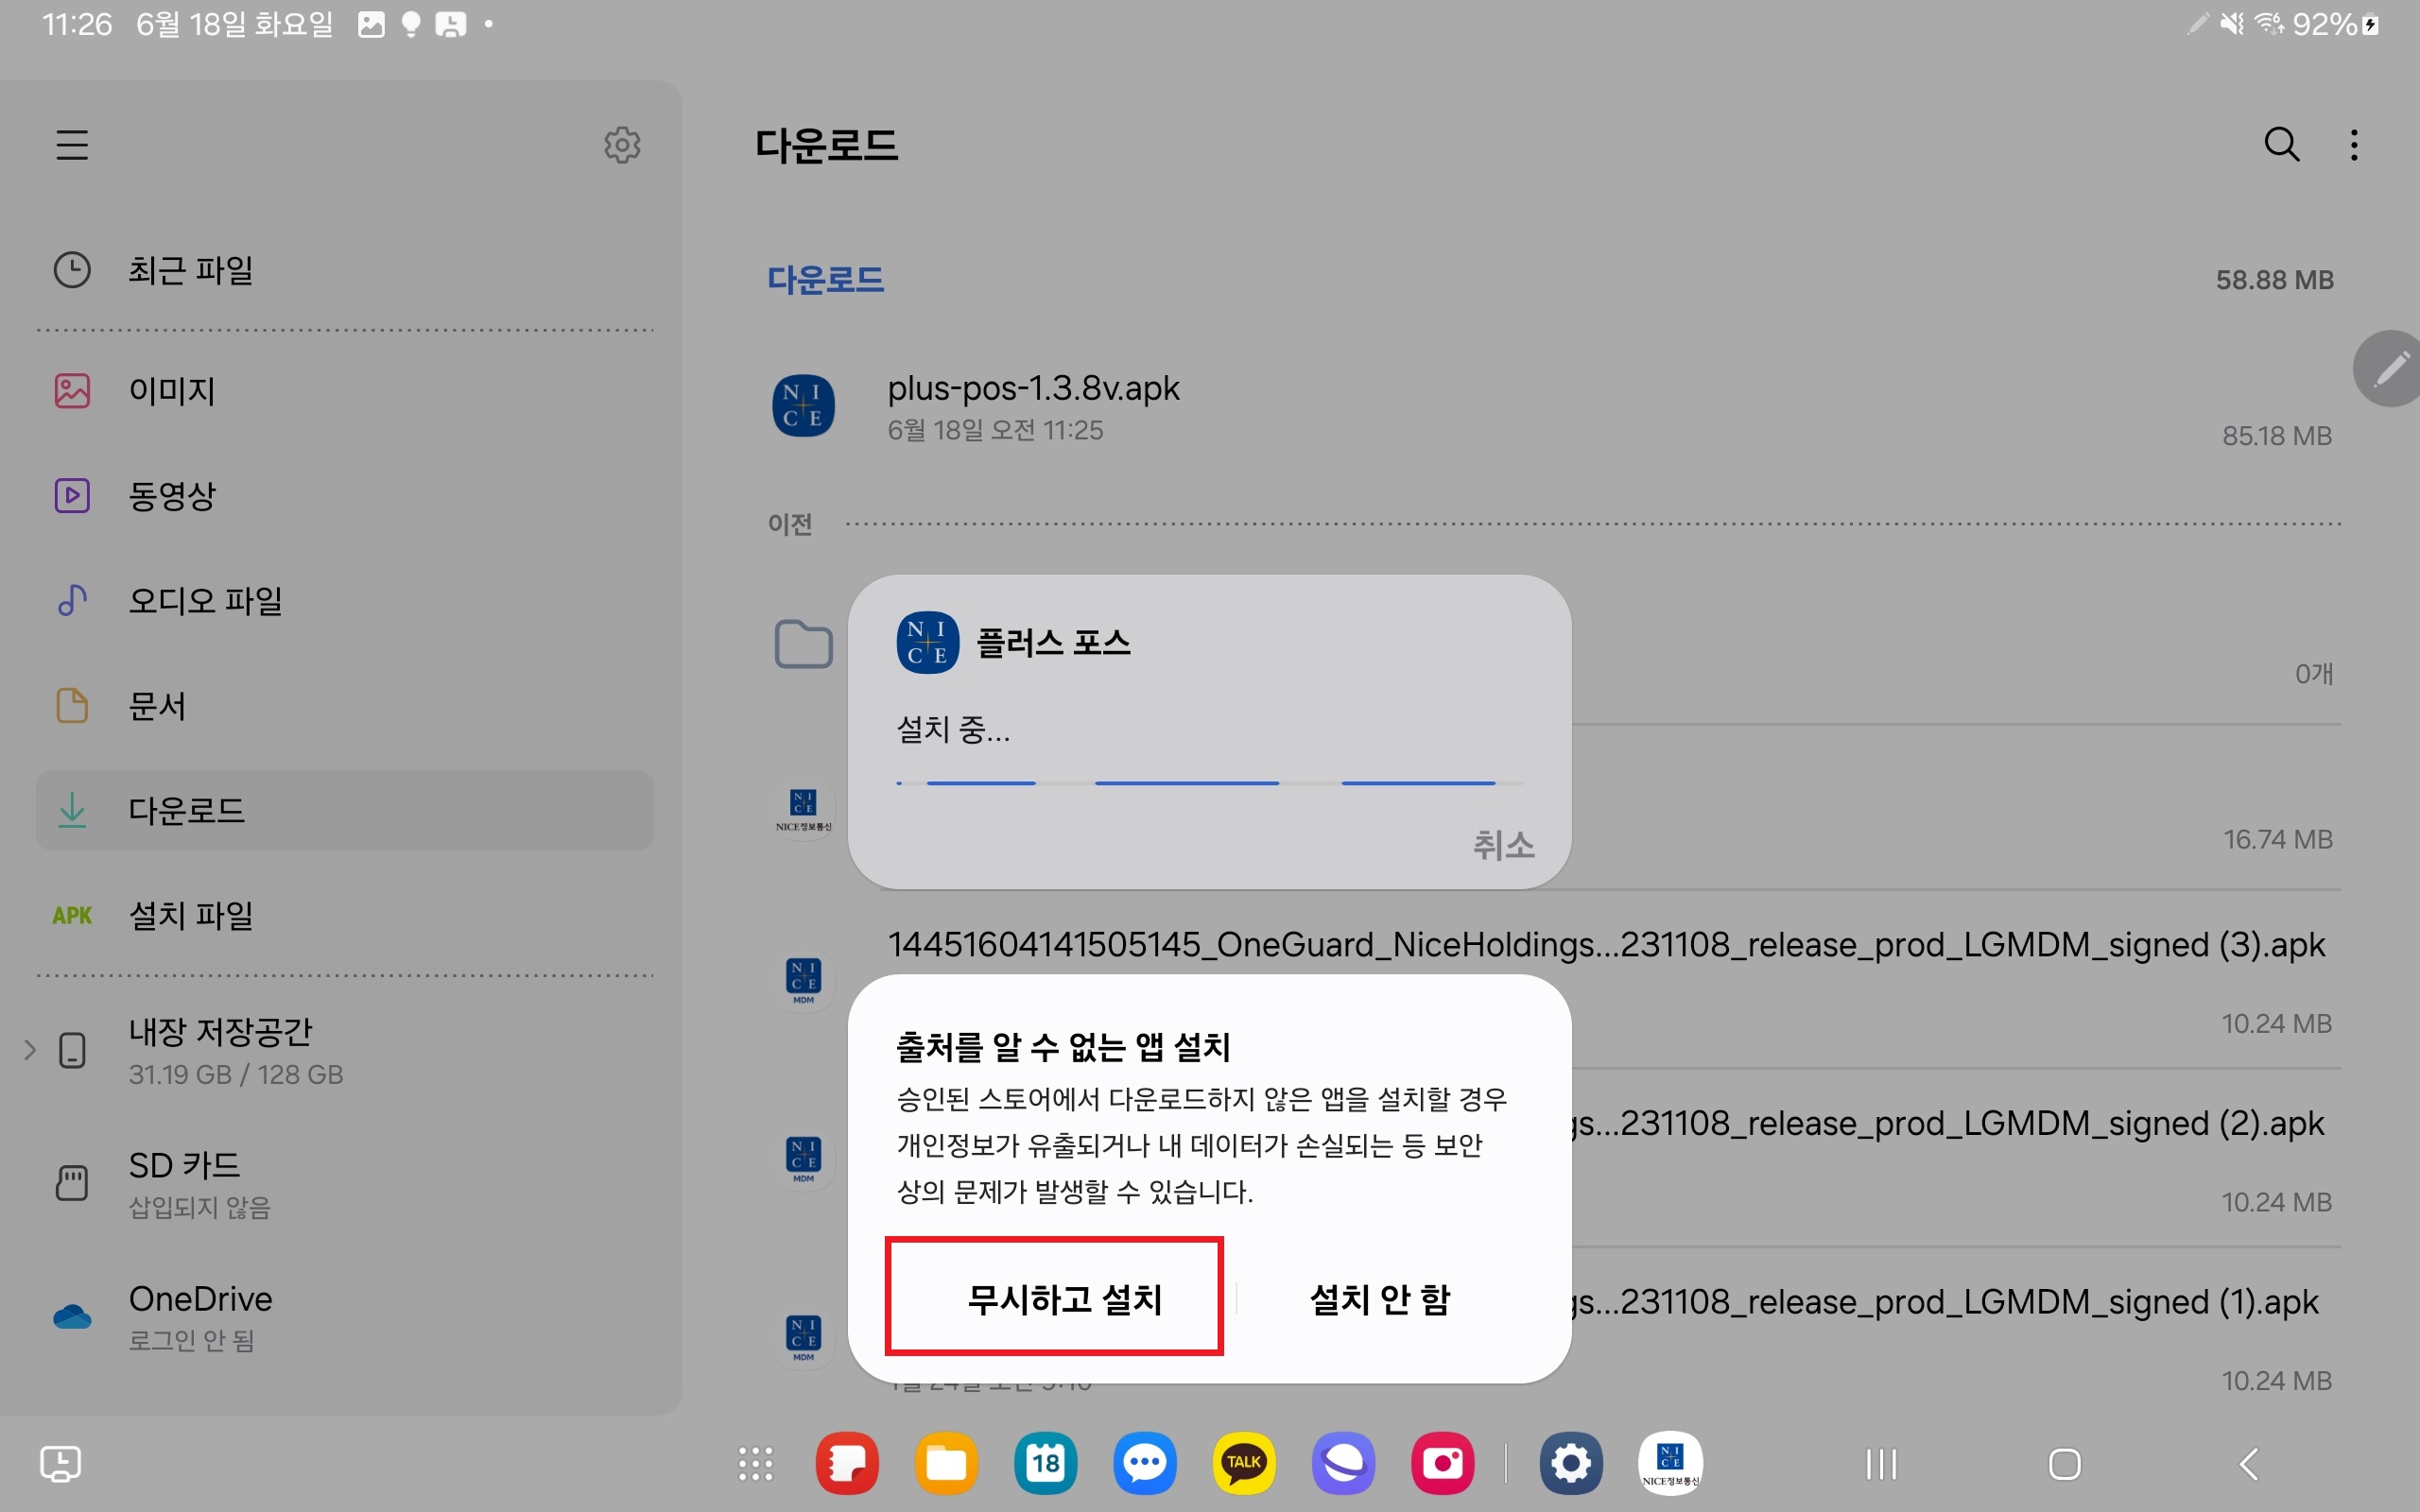Tap the search magnifier icon
Image resolution: width=2420 pixels, height=1512 pixels.
[2281, 145]
